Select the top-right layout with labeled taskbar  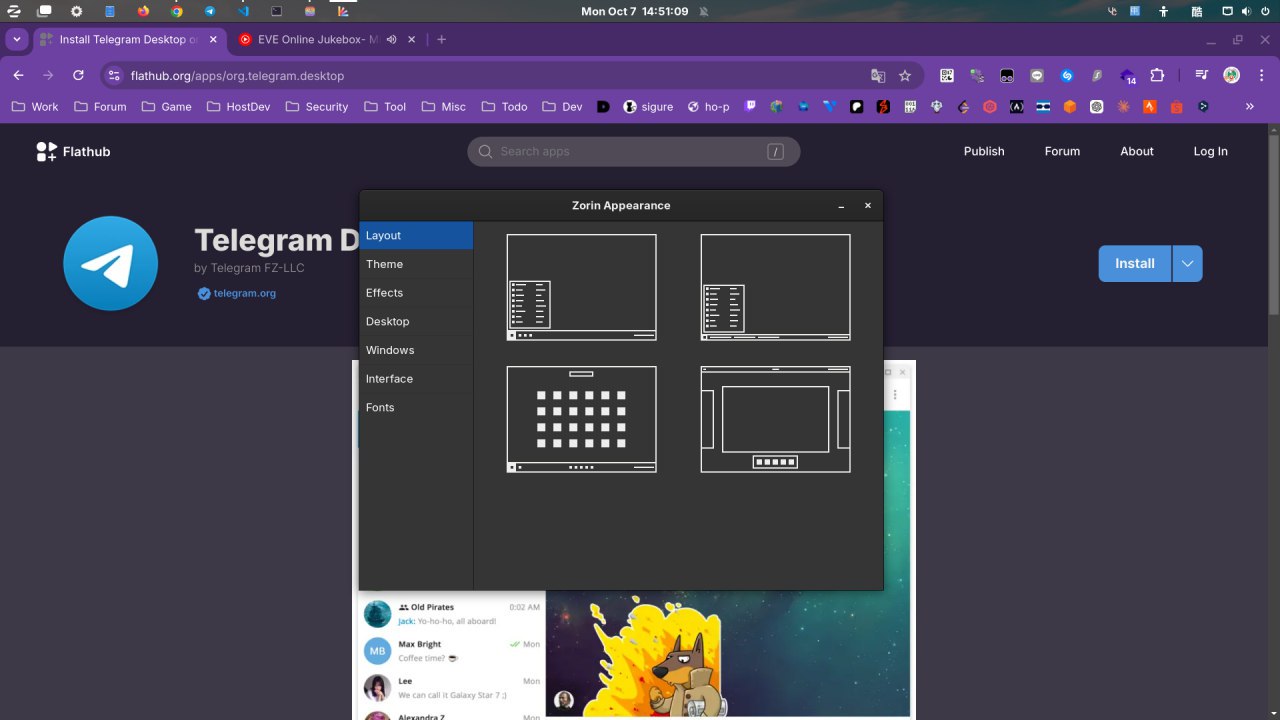click(x=775, y=287)
